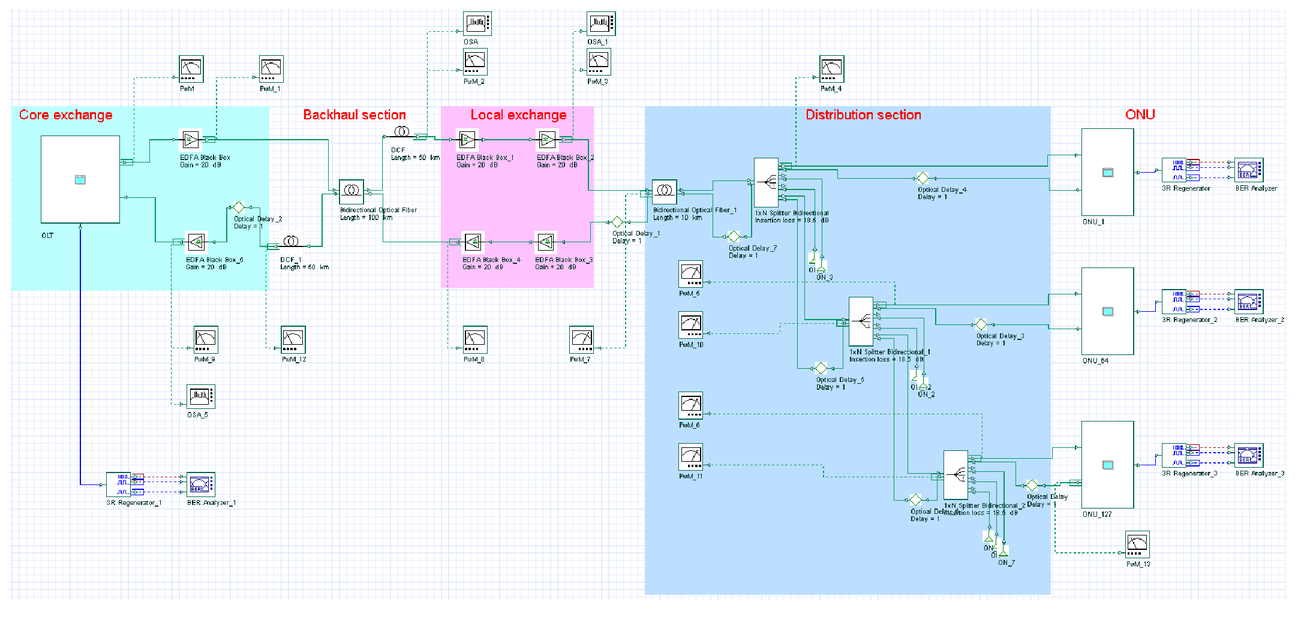Click the EDFA Black Box amplifier

(x=191, y=139)
